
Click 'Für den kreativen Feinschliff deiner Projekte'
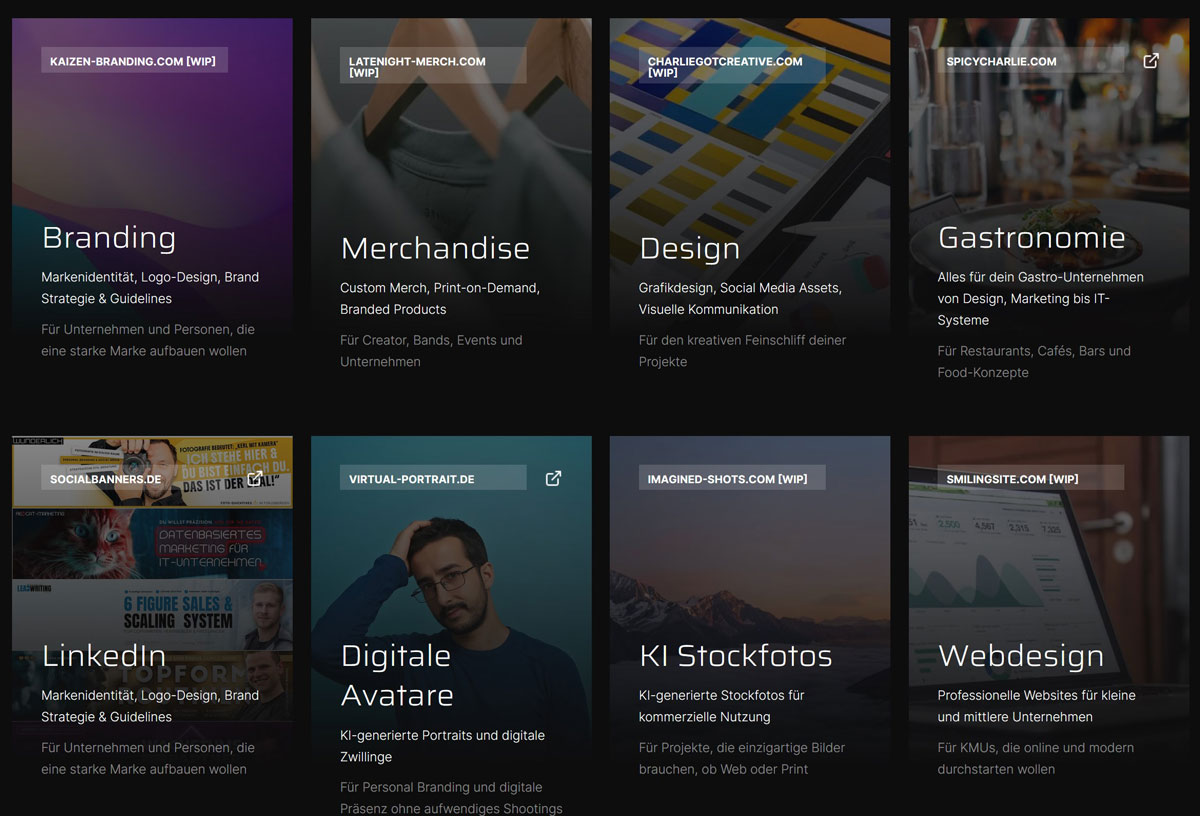(x=742, y=351)
